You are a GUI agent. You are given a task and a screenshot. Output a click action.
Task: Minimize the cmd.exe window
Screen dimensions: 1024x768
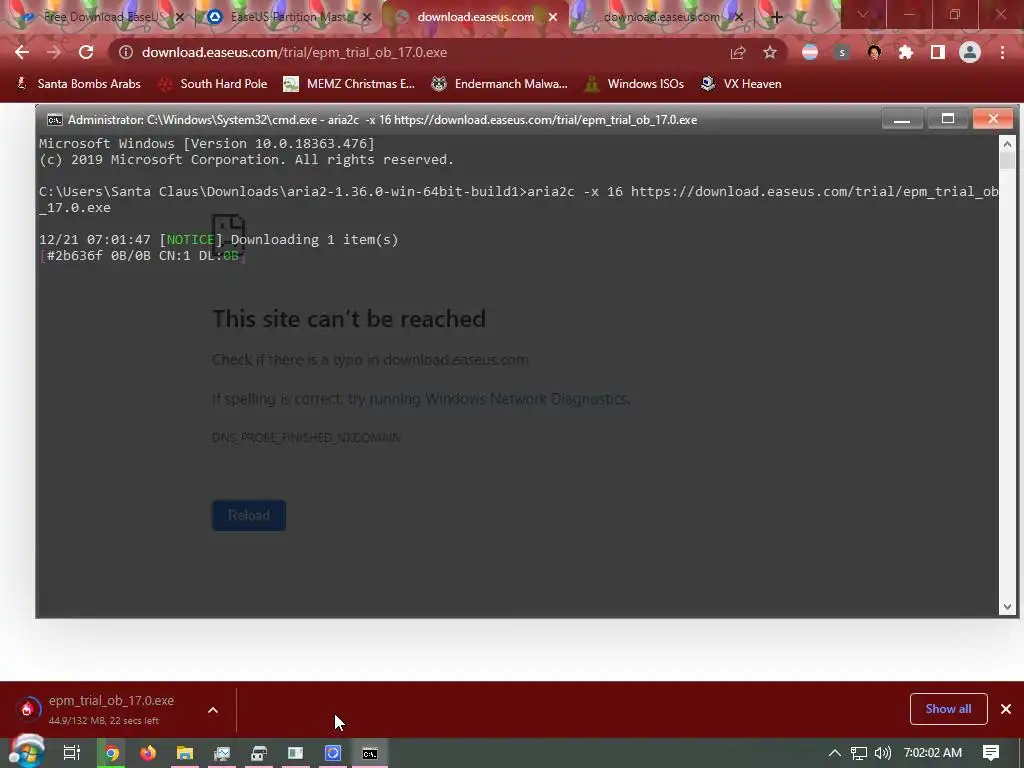point(902,119)
